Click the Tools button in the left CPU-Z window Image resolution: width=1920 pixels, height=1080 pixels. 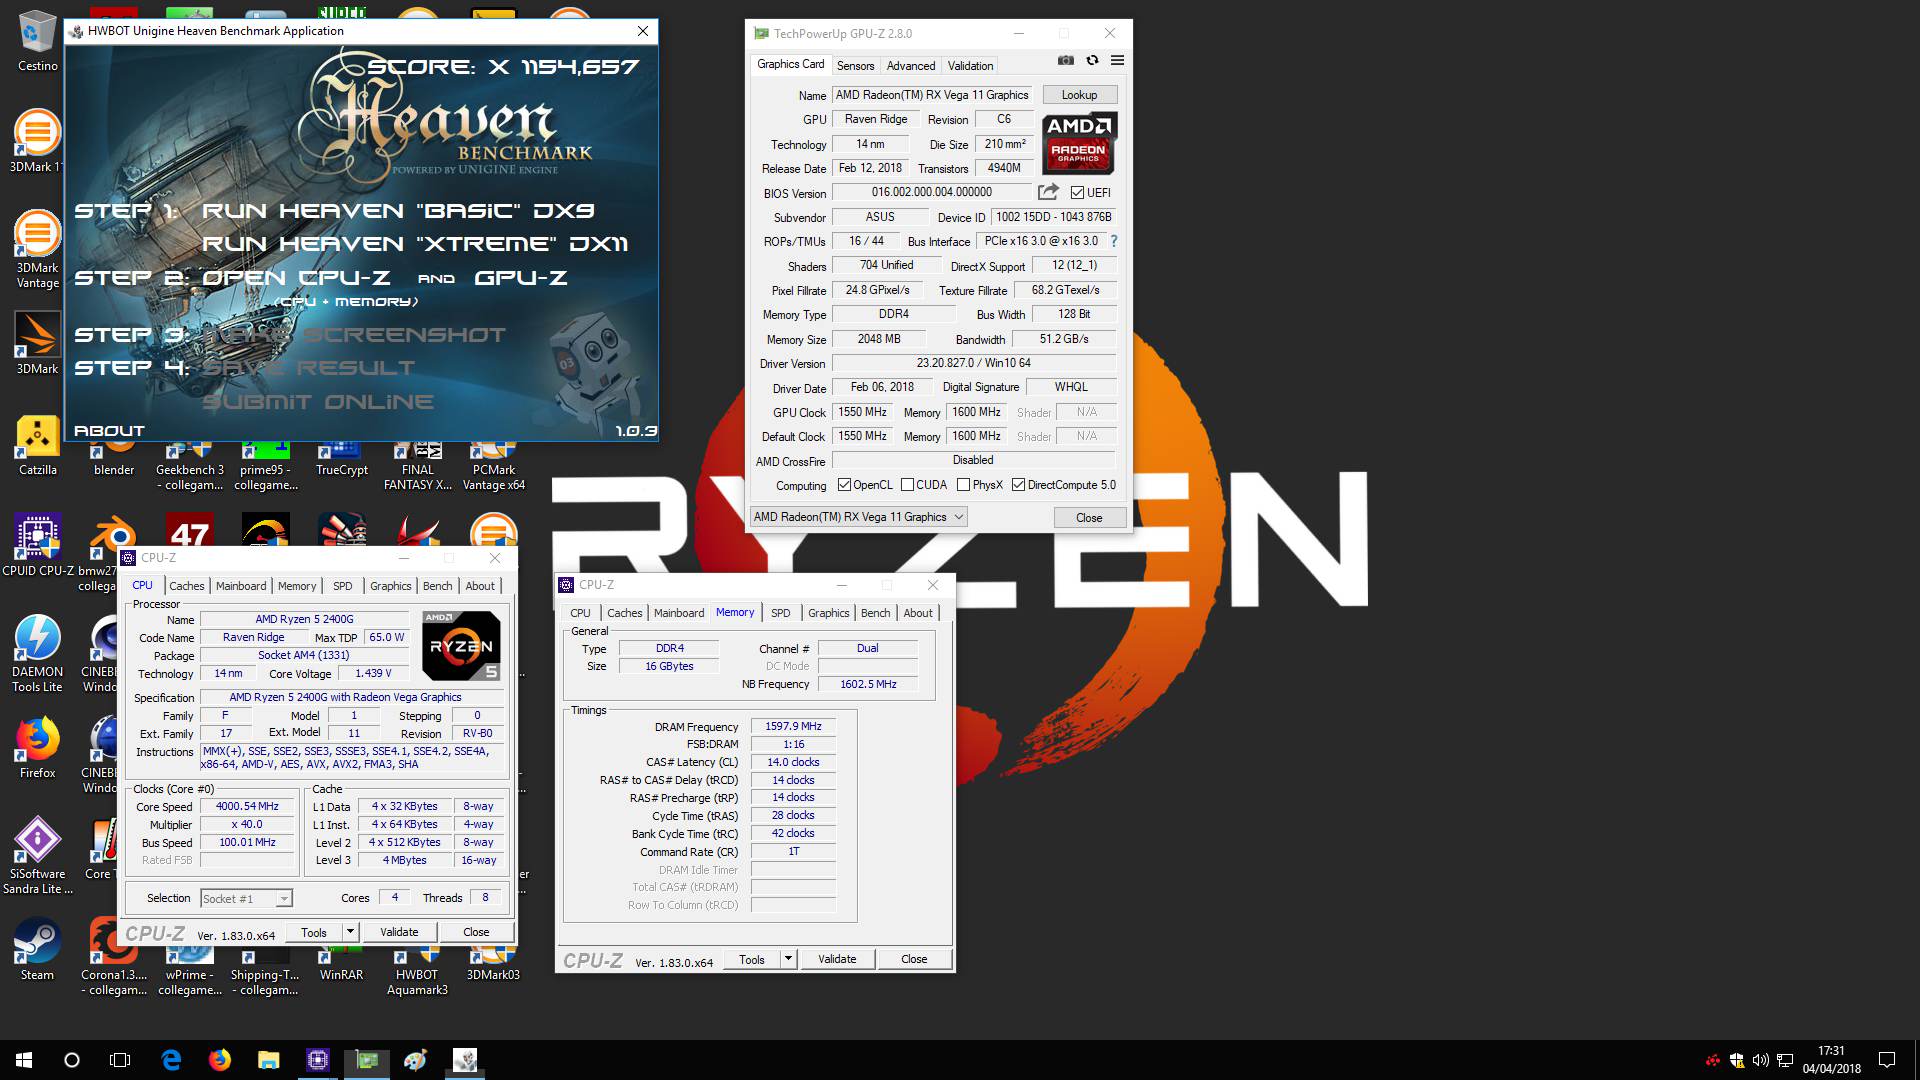pyautogui.click(x=314, y=932)
